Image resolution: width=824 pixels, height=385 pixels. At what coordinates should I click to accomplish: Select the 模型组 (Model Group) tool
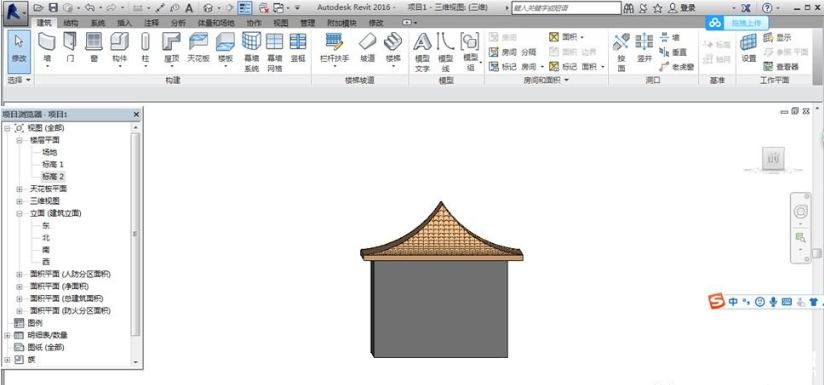(x=470, y=51)
